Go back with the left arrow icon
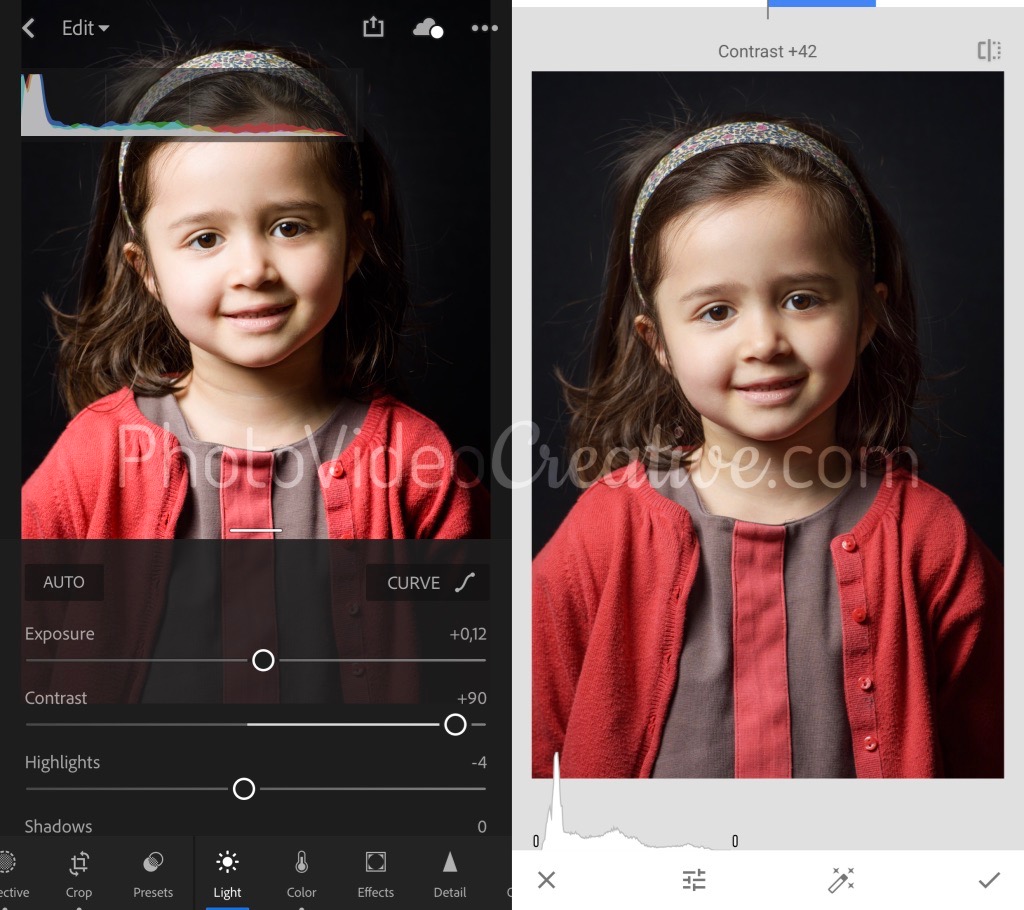Screen dimensions: 1024x910 pyautogui.click(x=28, y=28)
